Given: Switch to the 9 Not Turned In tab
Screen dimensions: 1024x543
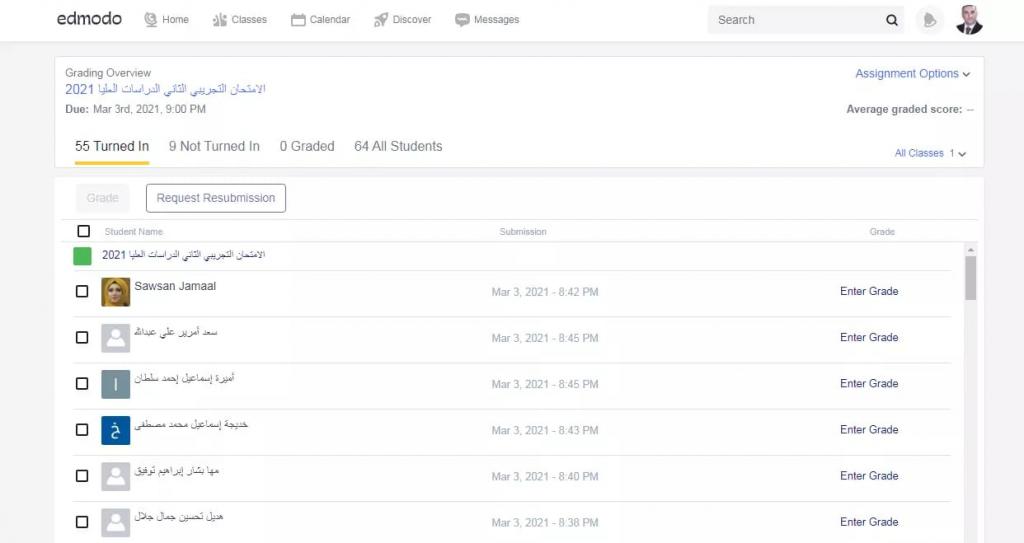Looking at the screenshot, I should click(214, 146).
